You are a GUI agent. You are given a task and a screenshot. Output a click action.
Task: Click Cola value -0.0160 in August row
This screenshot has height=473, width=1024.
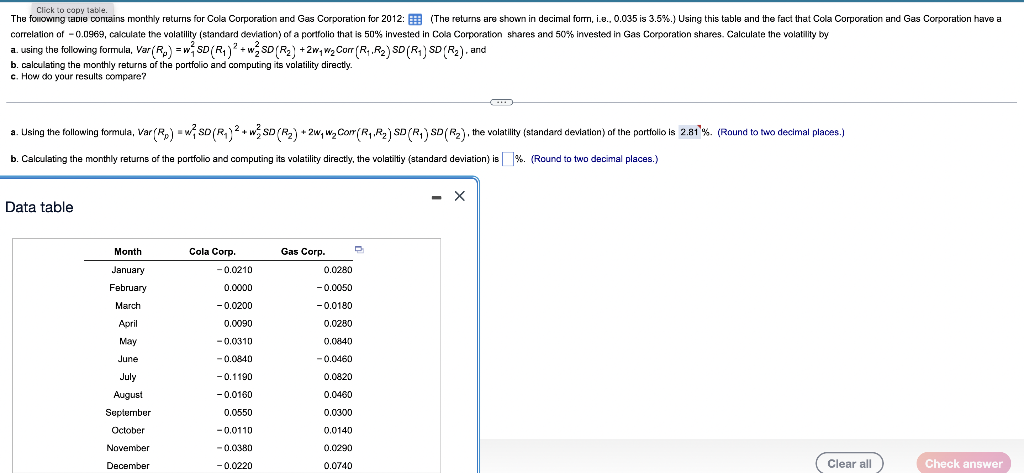pyautogui.click(x=234, y=395)
